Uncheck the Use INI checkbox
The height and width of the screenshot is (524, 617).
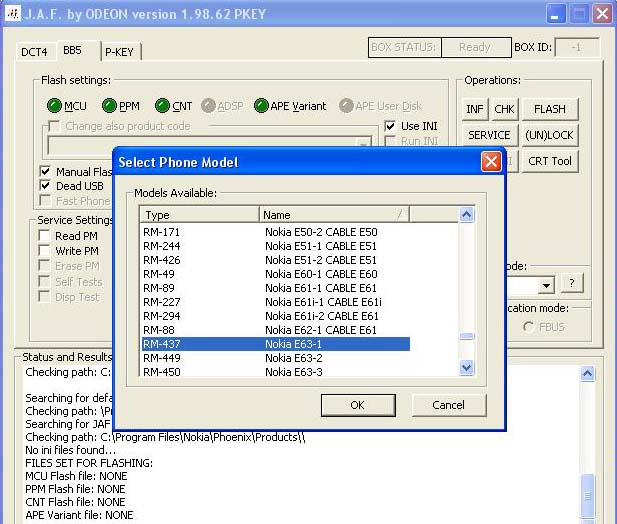tap(390, 126)
